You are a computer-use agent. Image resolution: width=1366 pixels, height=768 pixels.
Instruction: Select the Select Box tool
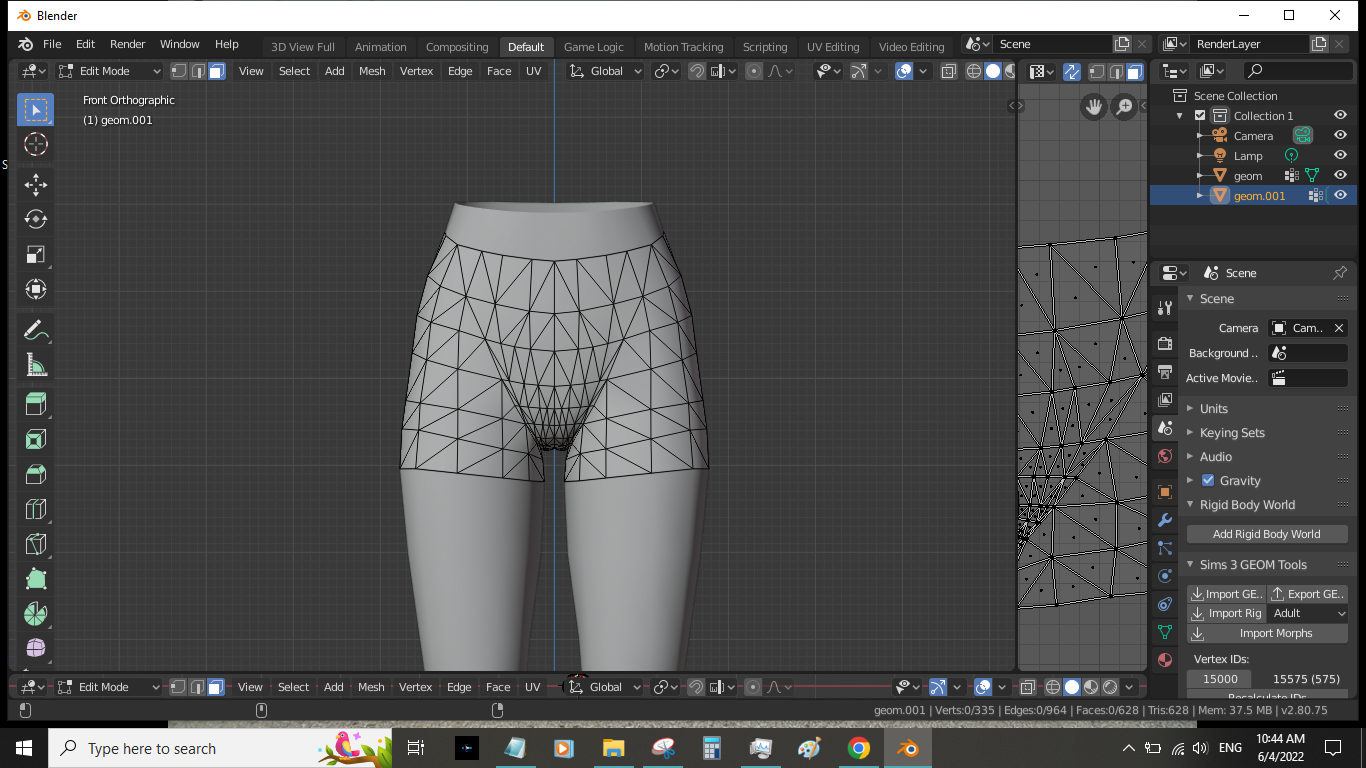tap(35, 109)
